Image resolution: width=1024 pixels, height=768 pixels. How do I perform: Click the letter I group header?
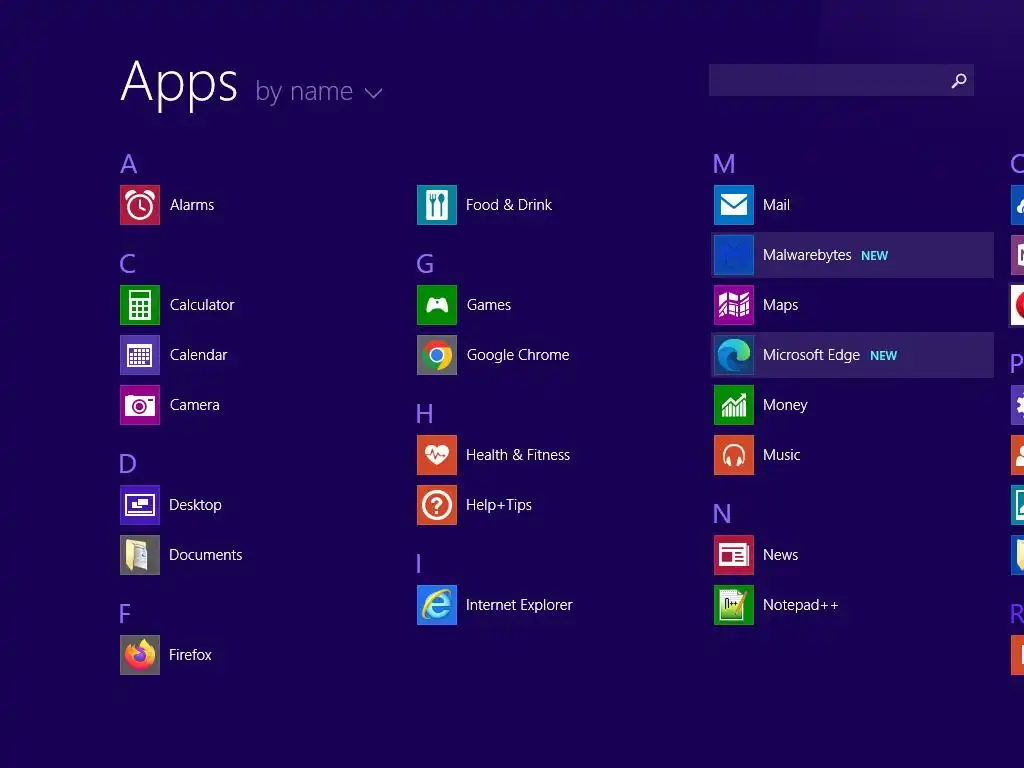coord(419,564)
